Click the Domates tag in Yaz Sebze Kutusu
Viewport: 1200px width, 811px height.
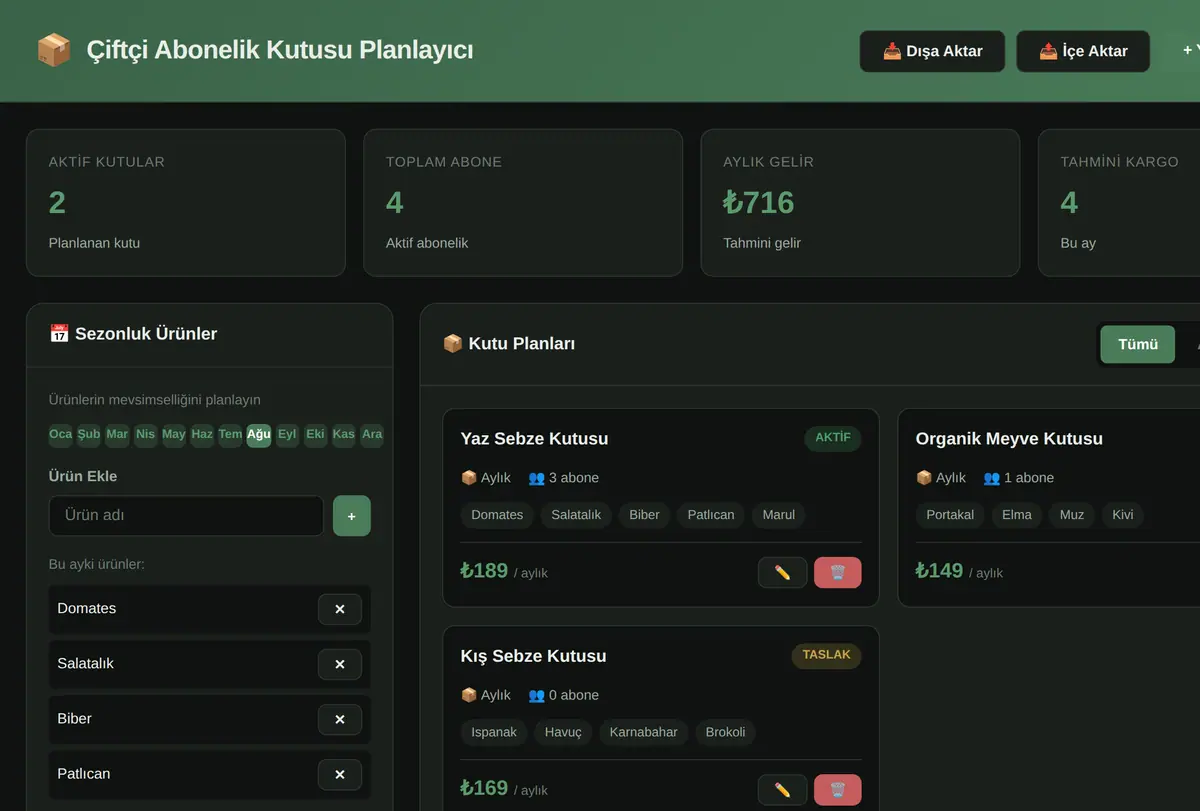click(497, 515)
